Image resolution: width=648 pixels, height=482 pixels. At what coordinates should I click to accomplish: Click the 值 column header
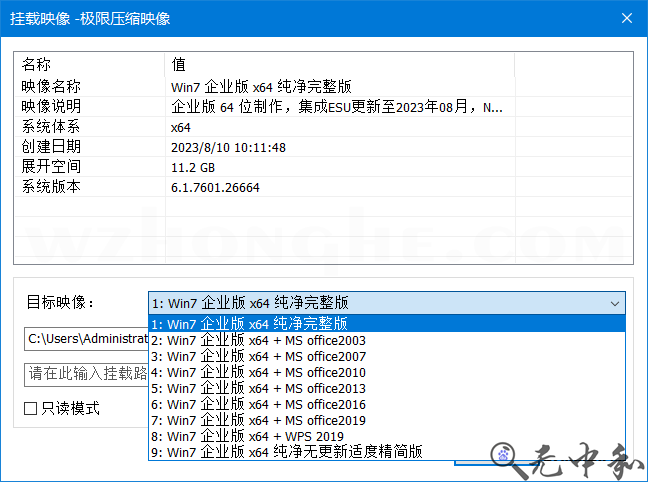point(340,64)
